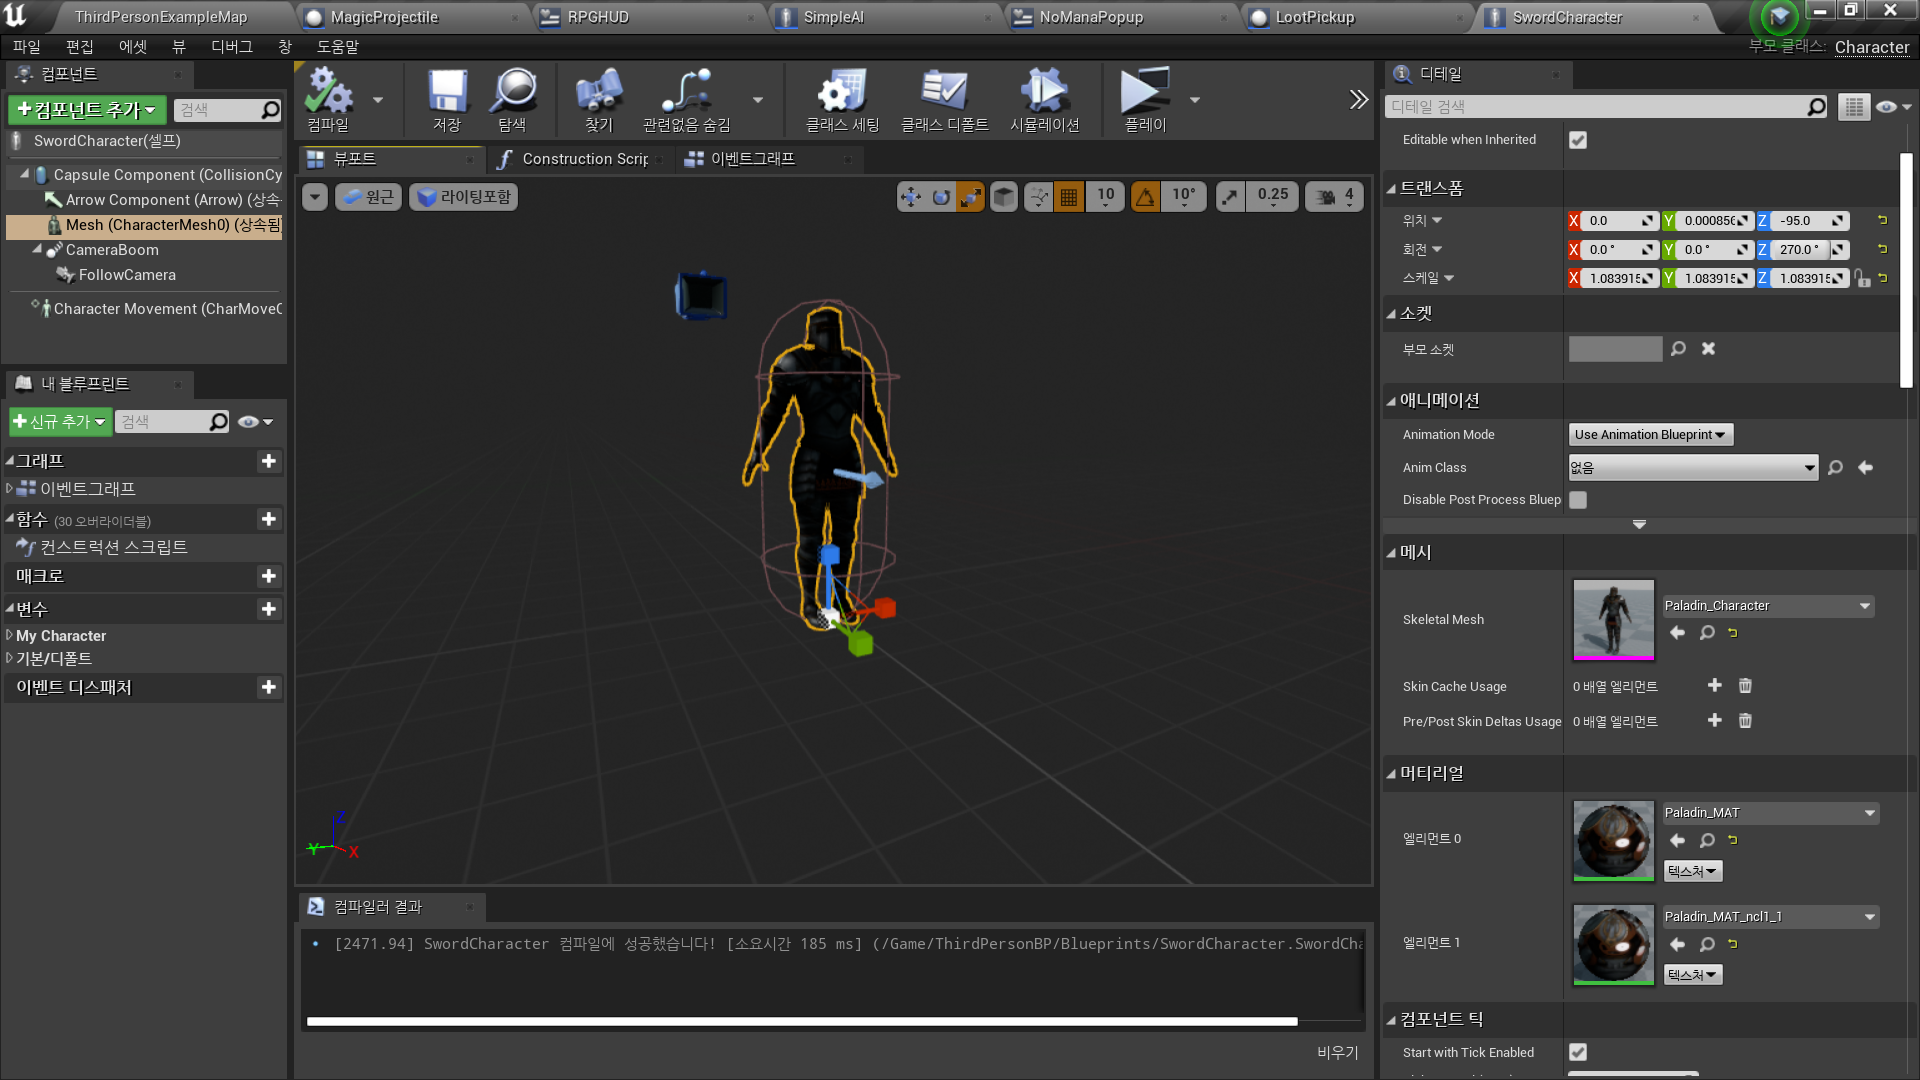1920x1080 pixels.
Task: Click 비우기 to clear compiler results
Action: pyautogui.click(x=1337, y=1052)
